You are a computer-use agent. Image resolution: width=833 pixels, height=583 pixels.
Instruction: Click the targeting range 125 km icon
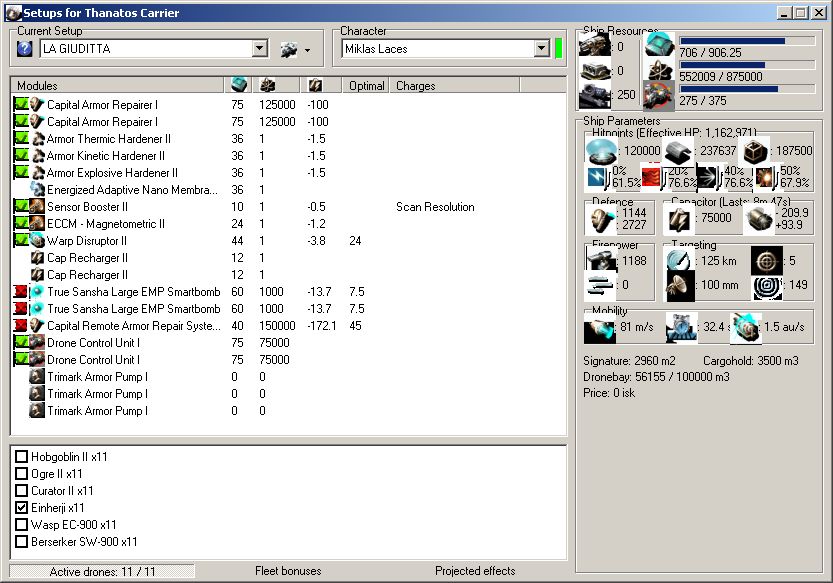tap(679, 260)
